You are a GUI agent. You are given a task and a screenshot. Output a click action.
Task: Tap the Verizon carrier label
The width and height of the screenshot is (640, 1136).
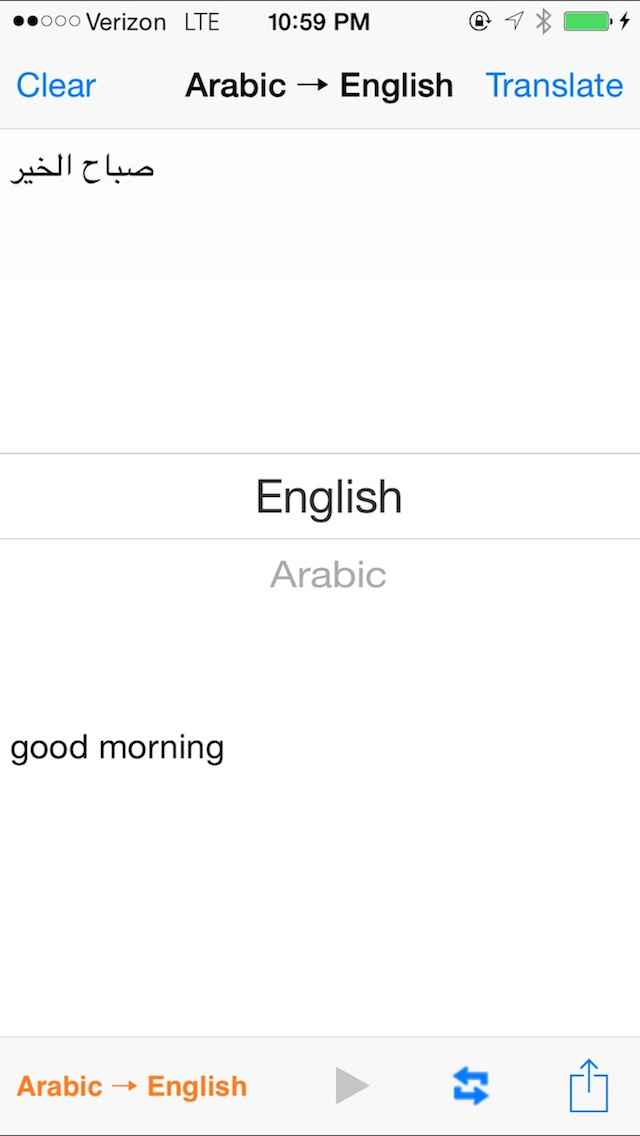coord(126,21)
